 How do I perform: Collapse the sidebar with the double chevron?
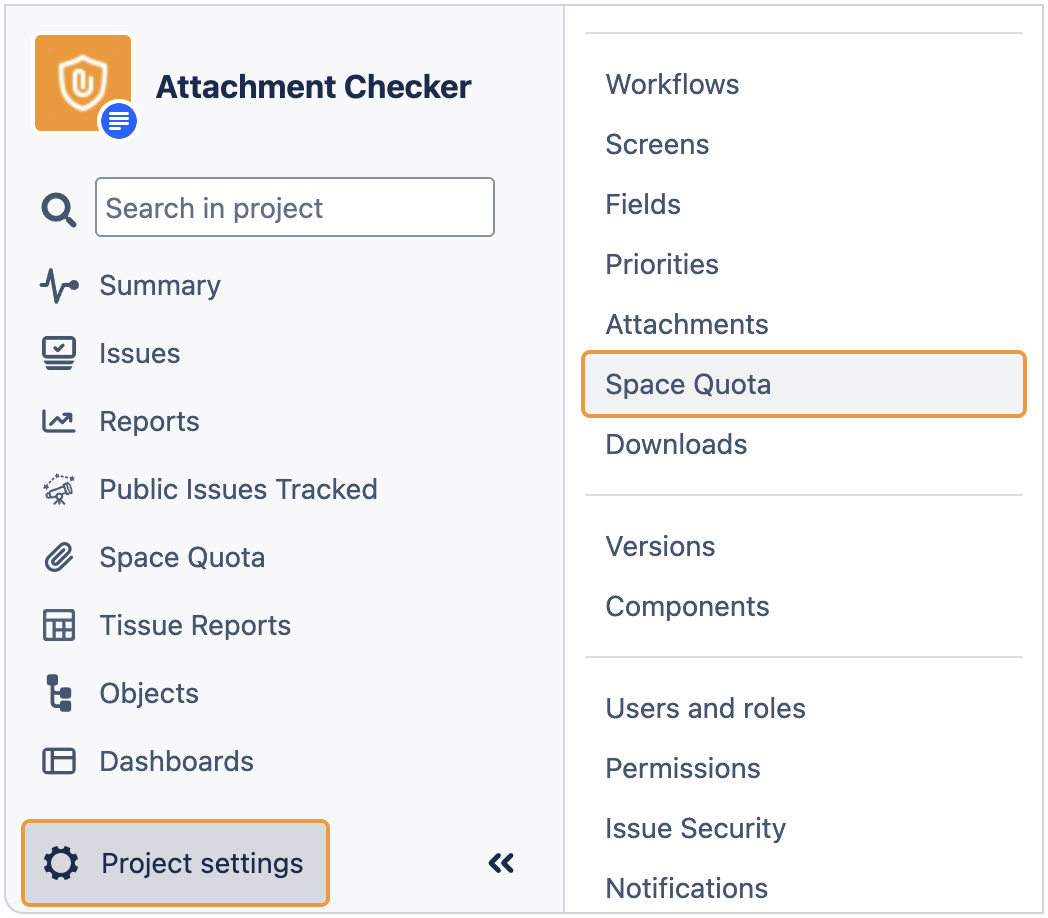[x=501, y=863]
